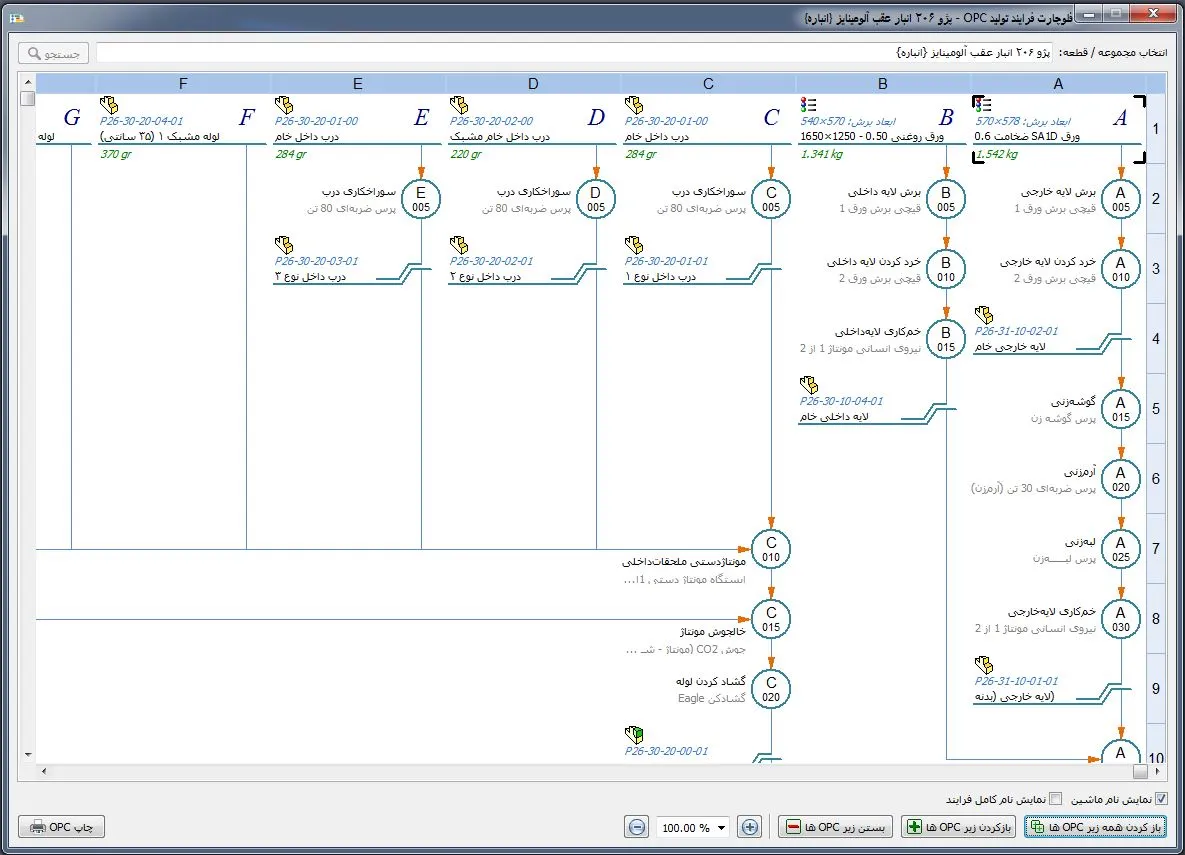This screenshot has width=1185, height=855.
Task: Select operation node C 010
Action: [771, 549]
